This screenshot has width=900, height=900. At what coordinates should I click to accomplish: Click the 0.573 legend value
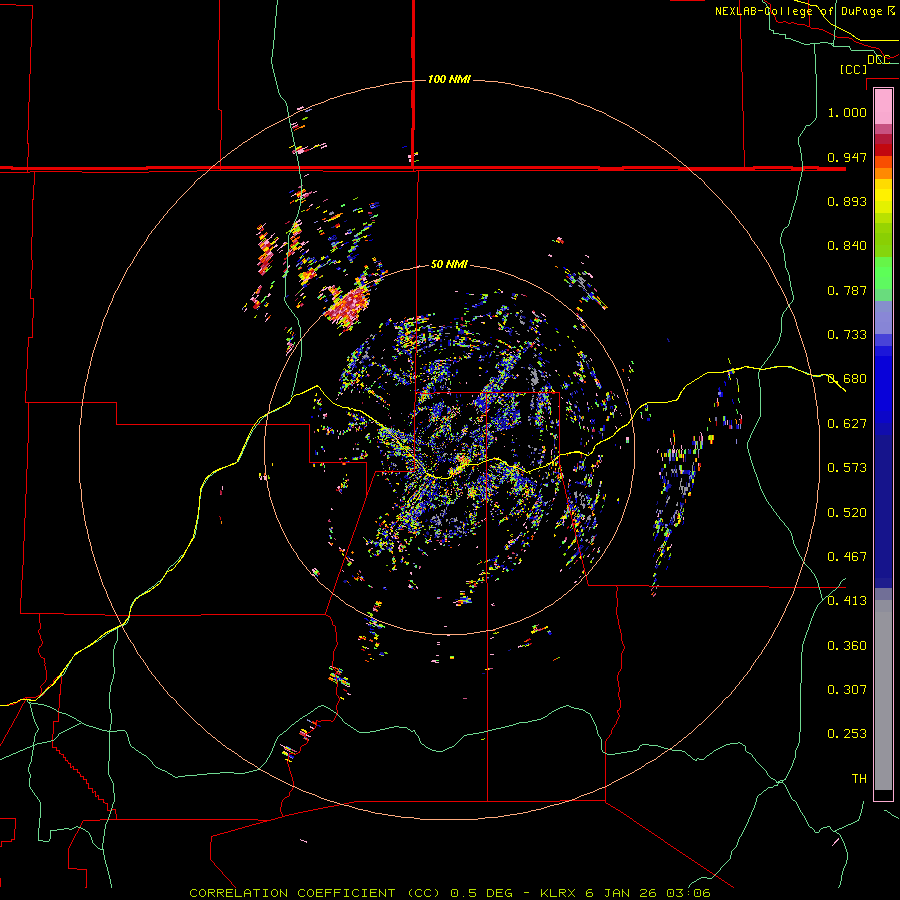(x=847, y=468)
